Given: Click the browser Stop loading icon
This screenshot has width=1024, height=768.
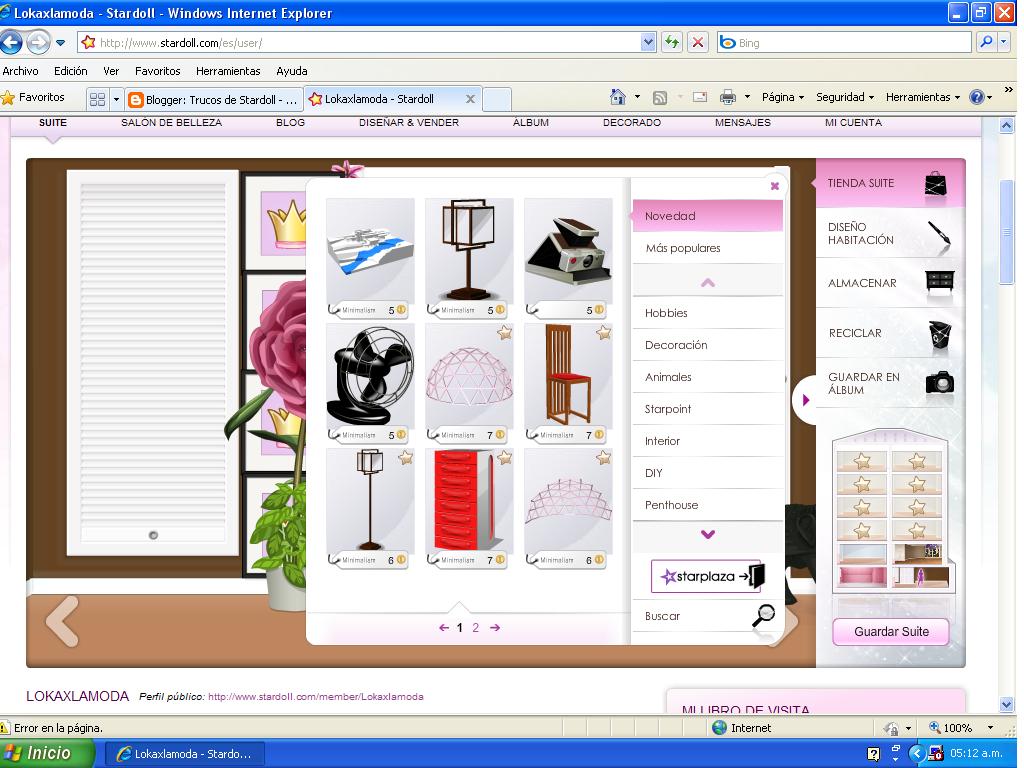Looking at the screenshot, I should click(x=697, y=42).
